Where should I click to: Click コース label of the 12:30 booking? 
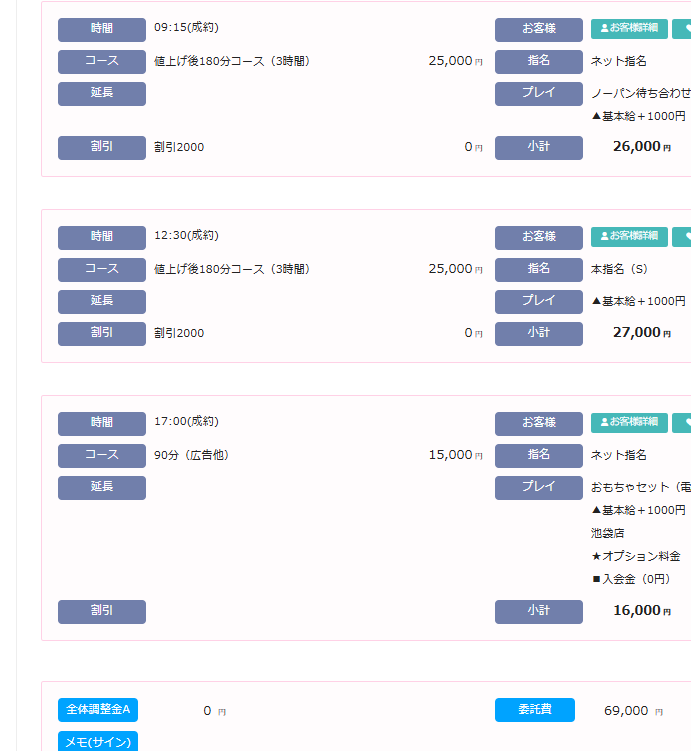point(102,269)
